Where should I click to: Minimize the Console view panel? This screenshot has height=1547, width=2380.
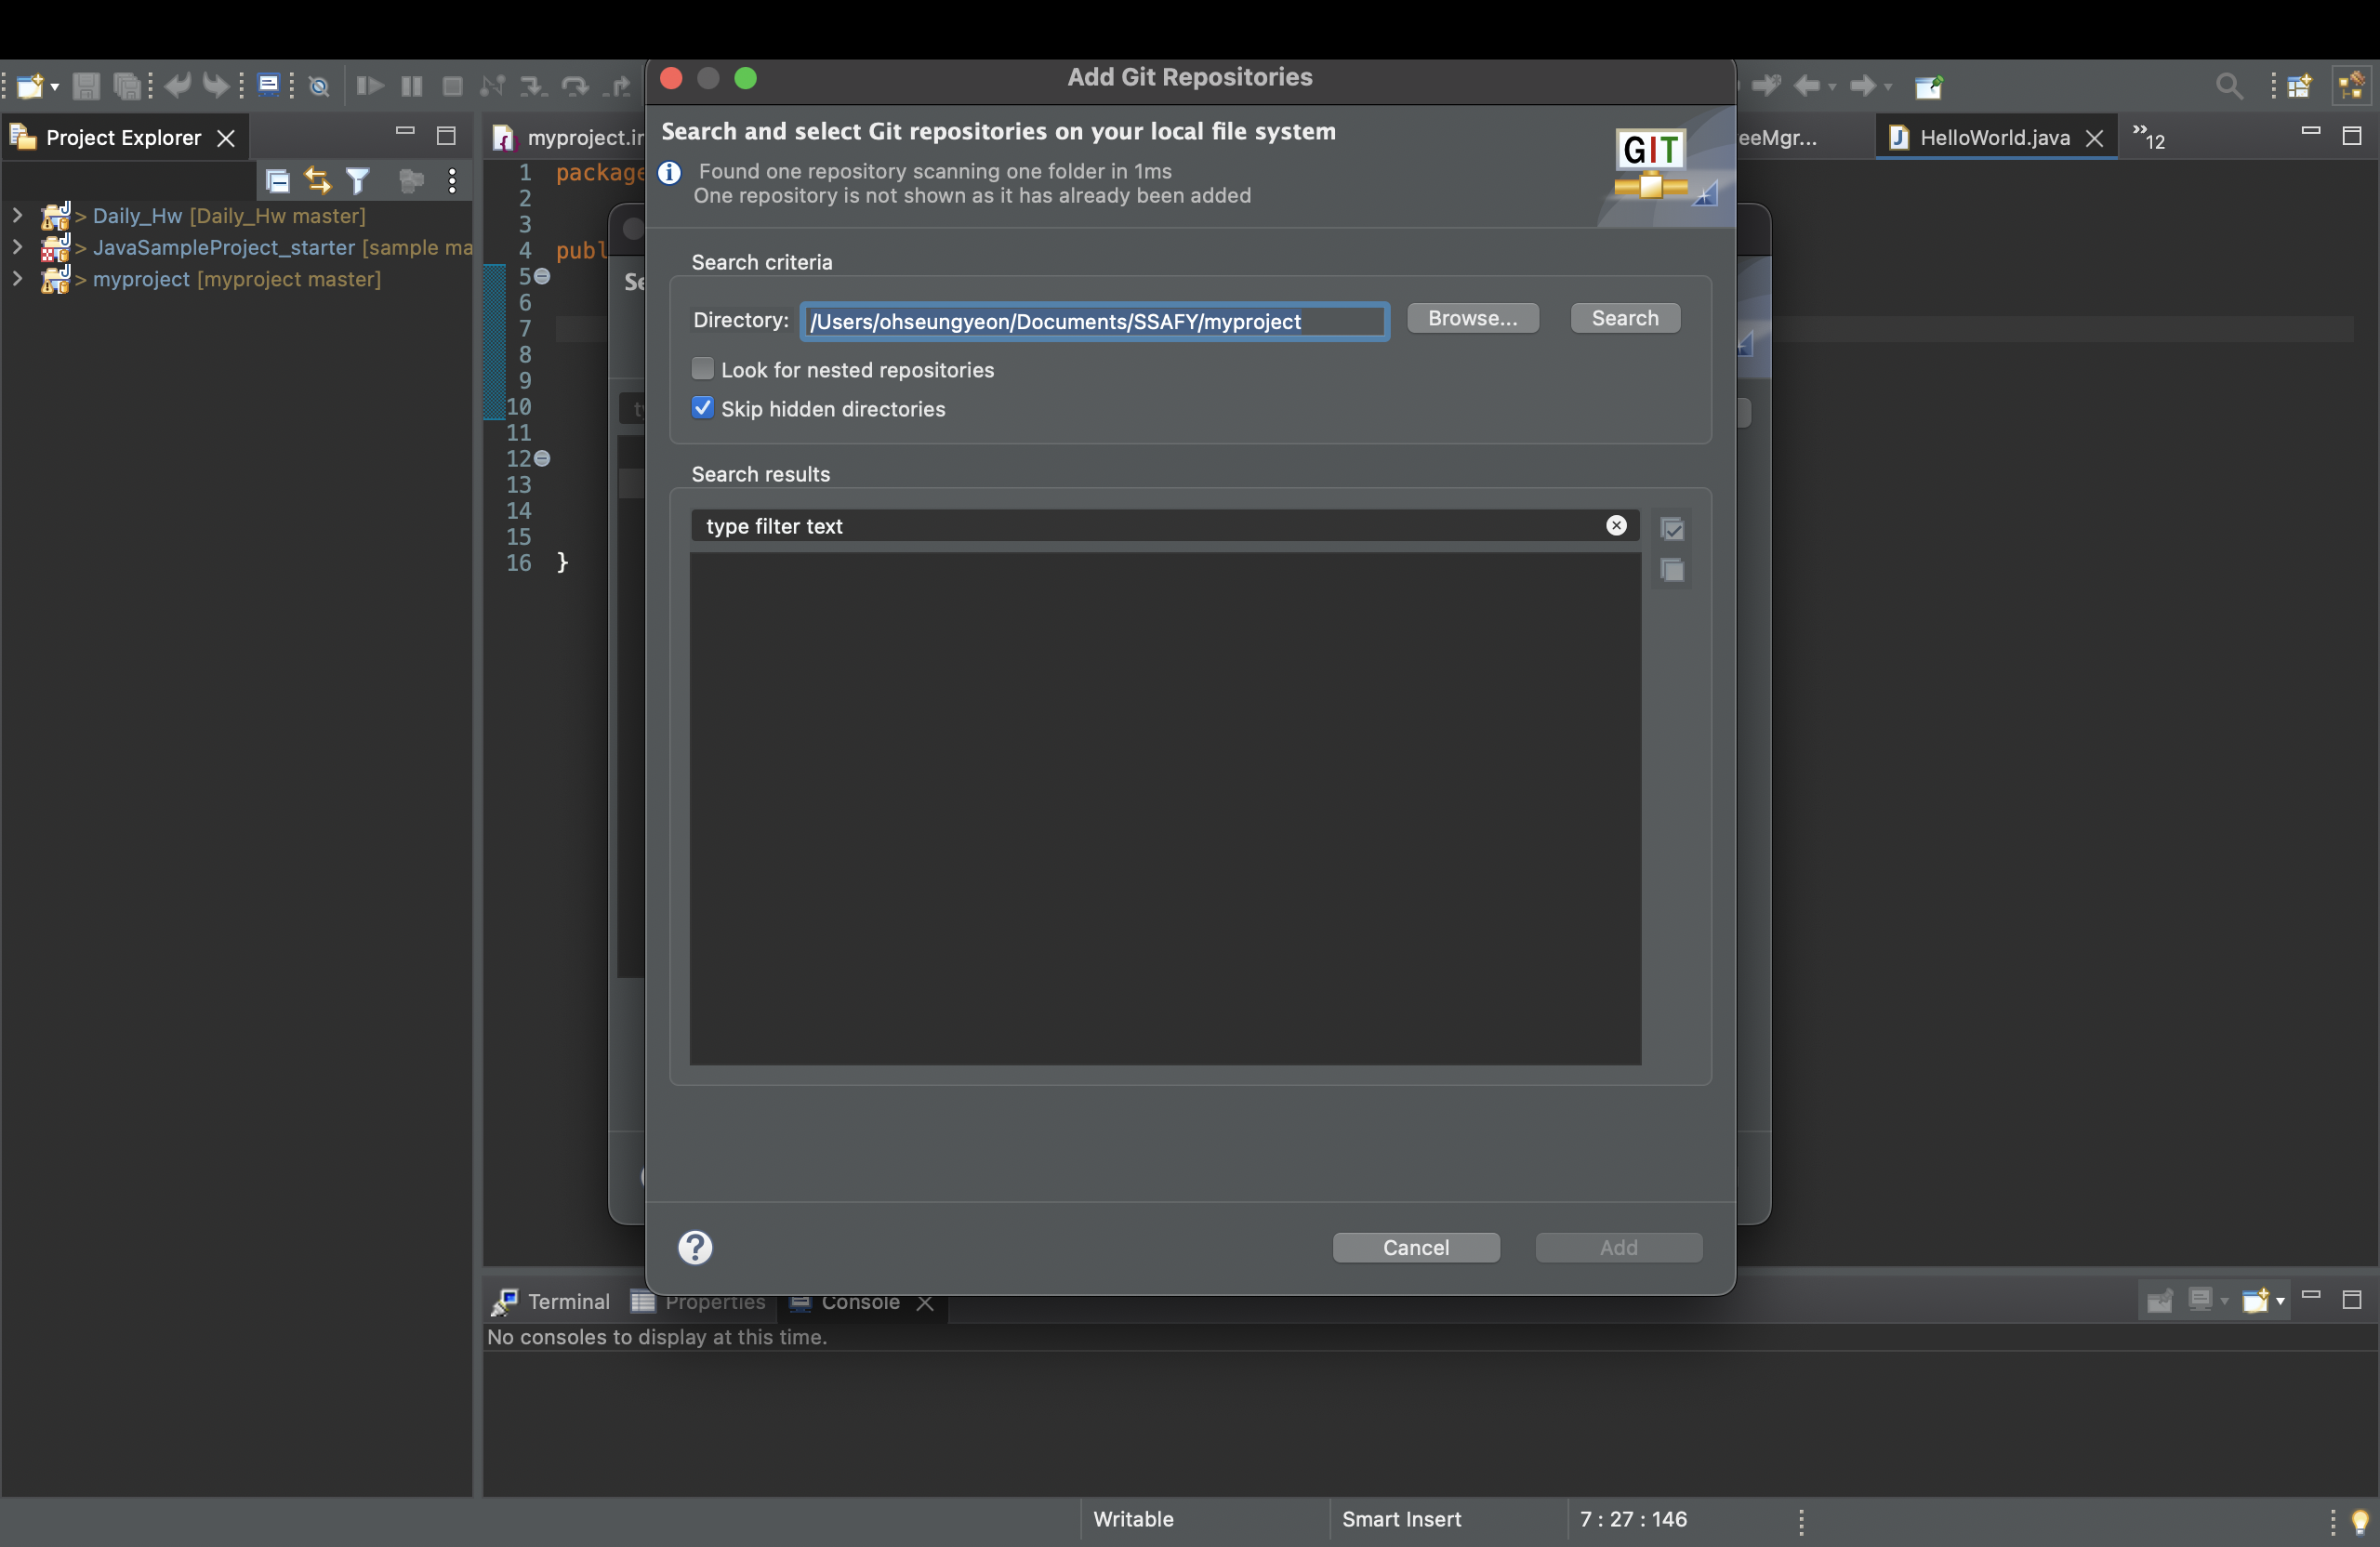(x=2311, y=1295)
